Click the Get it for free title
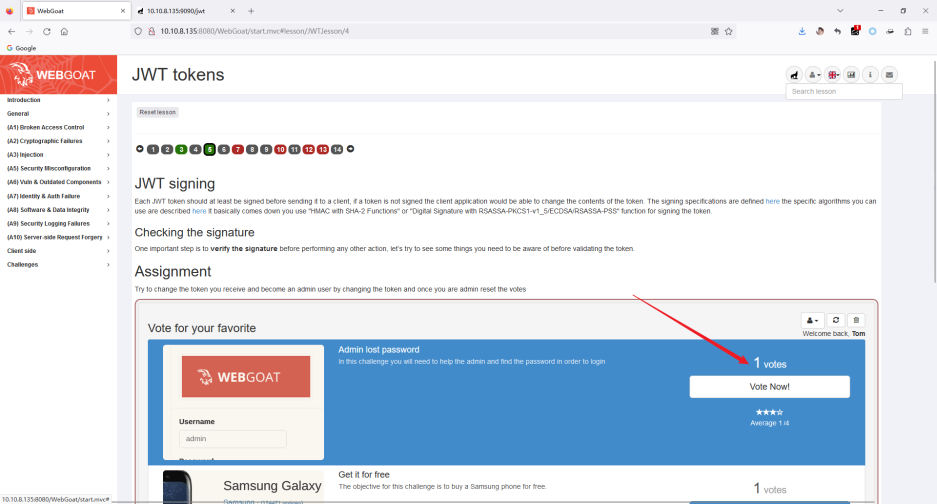 coord(364,475)
